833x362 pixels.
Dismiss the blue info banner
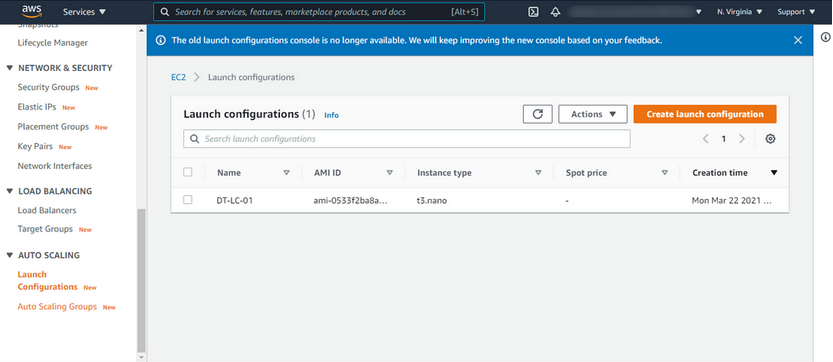coord(798,40)
